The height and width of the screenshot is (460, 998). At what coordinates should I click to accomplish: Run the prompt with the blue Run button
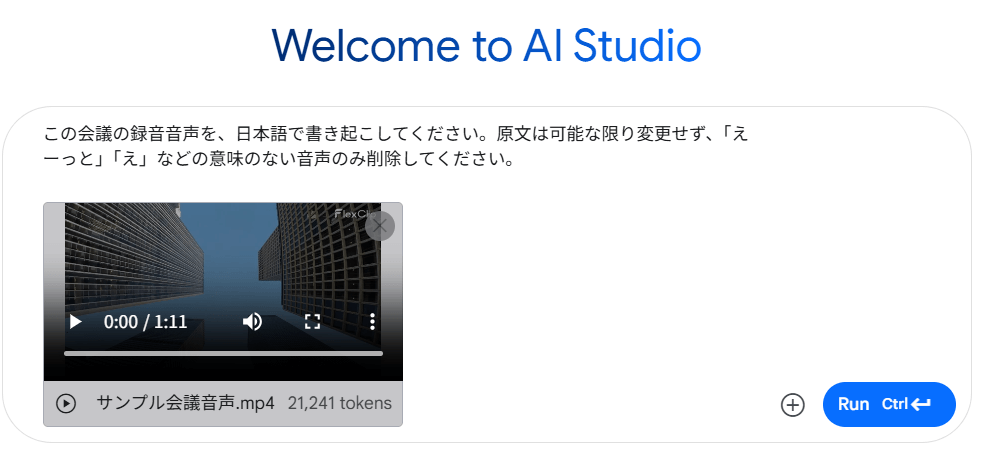889,405
